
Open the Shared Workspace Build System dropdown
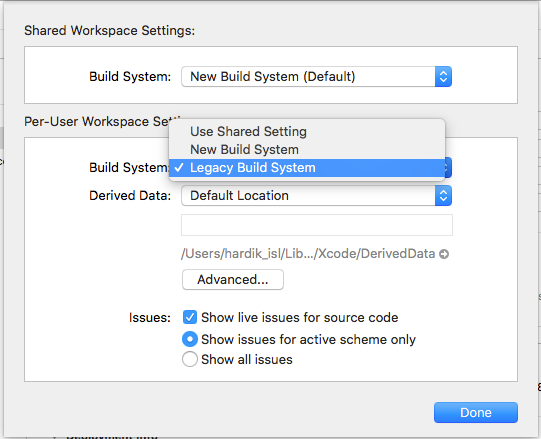(x=316, y=77)
